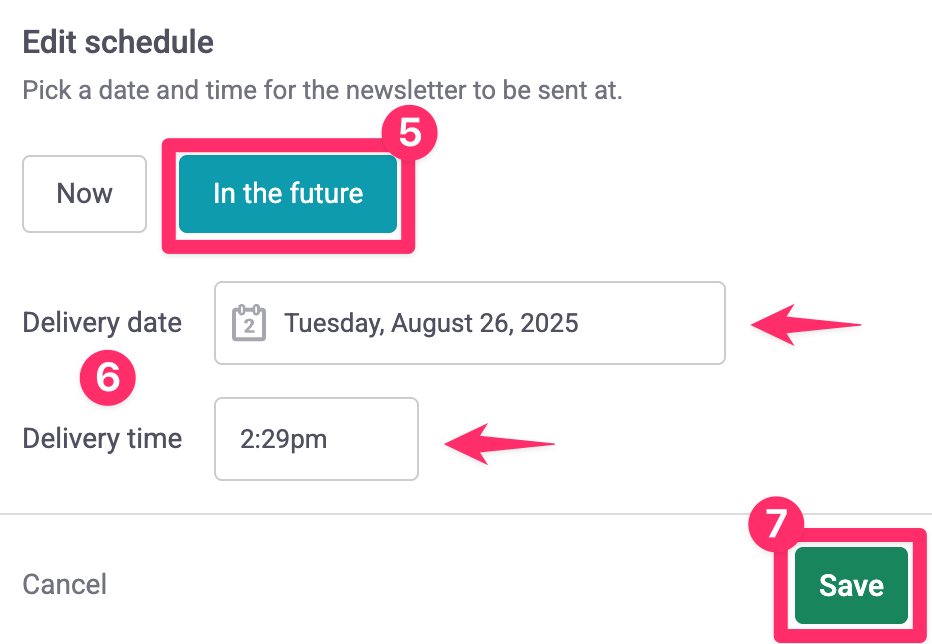Click the calendar icon in Delivery date field
This screenshot has height=644, width=932.
248,323
